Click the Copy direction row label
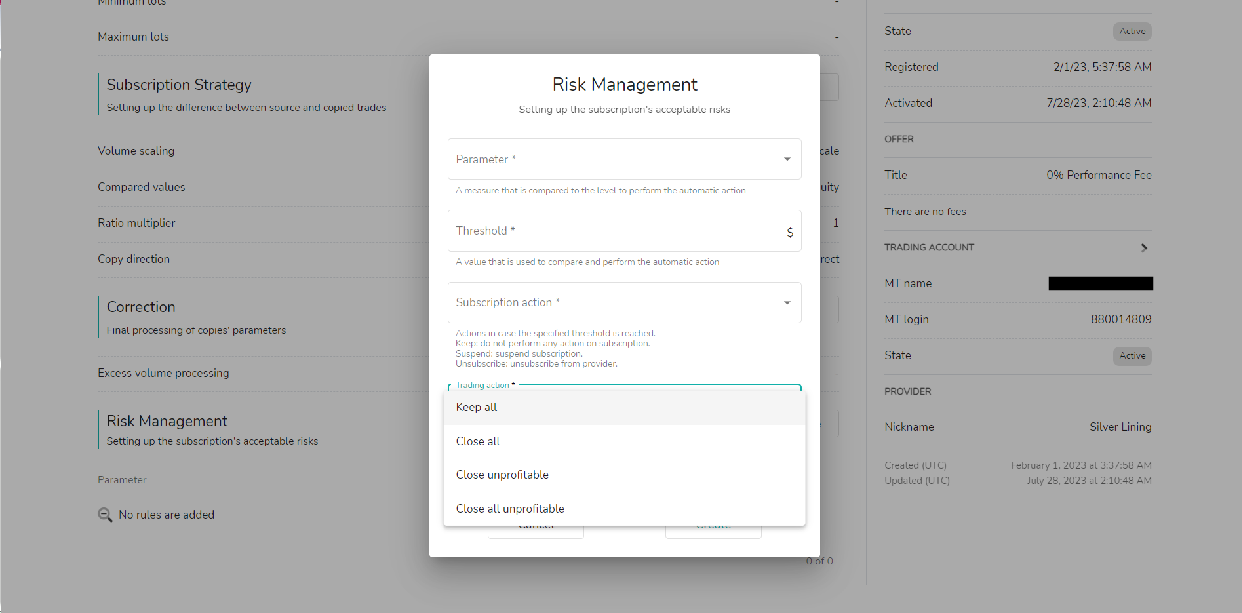Screen dimensions: 1242x613 (133, 259)
